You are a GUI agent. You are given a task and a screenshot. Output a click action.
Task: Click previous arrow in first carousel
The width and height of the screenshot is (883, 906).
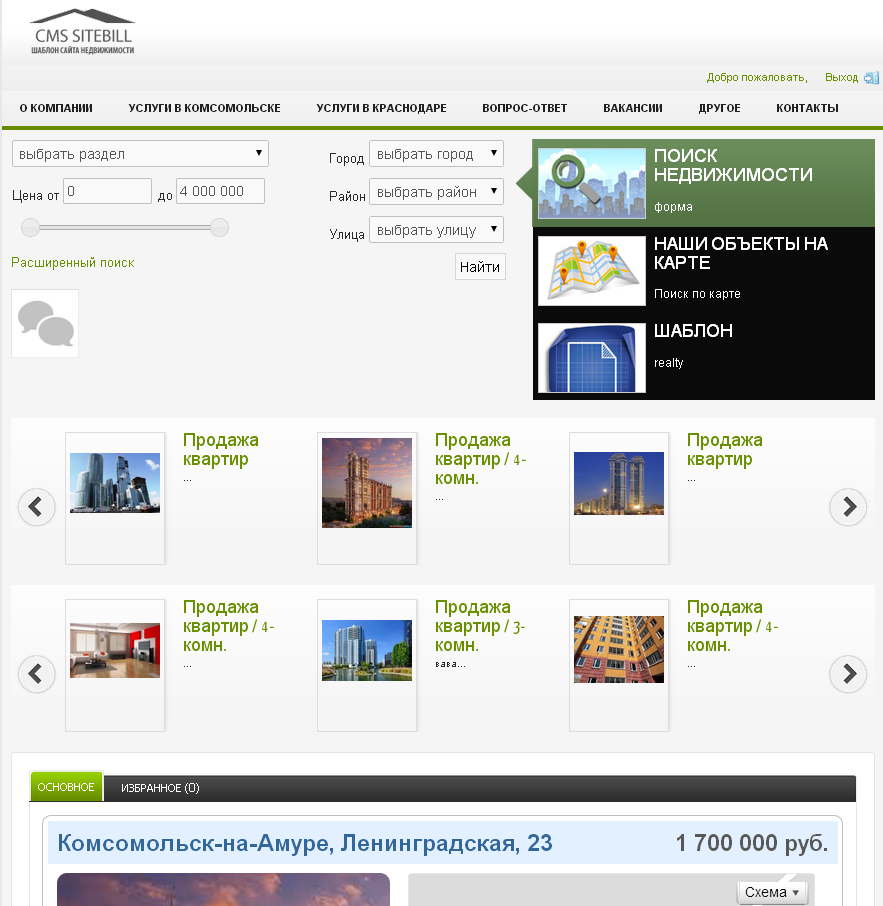(x=37, y=507)
